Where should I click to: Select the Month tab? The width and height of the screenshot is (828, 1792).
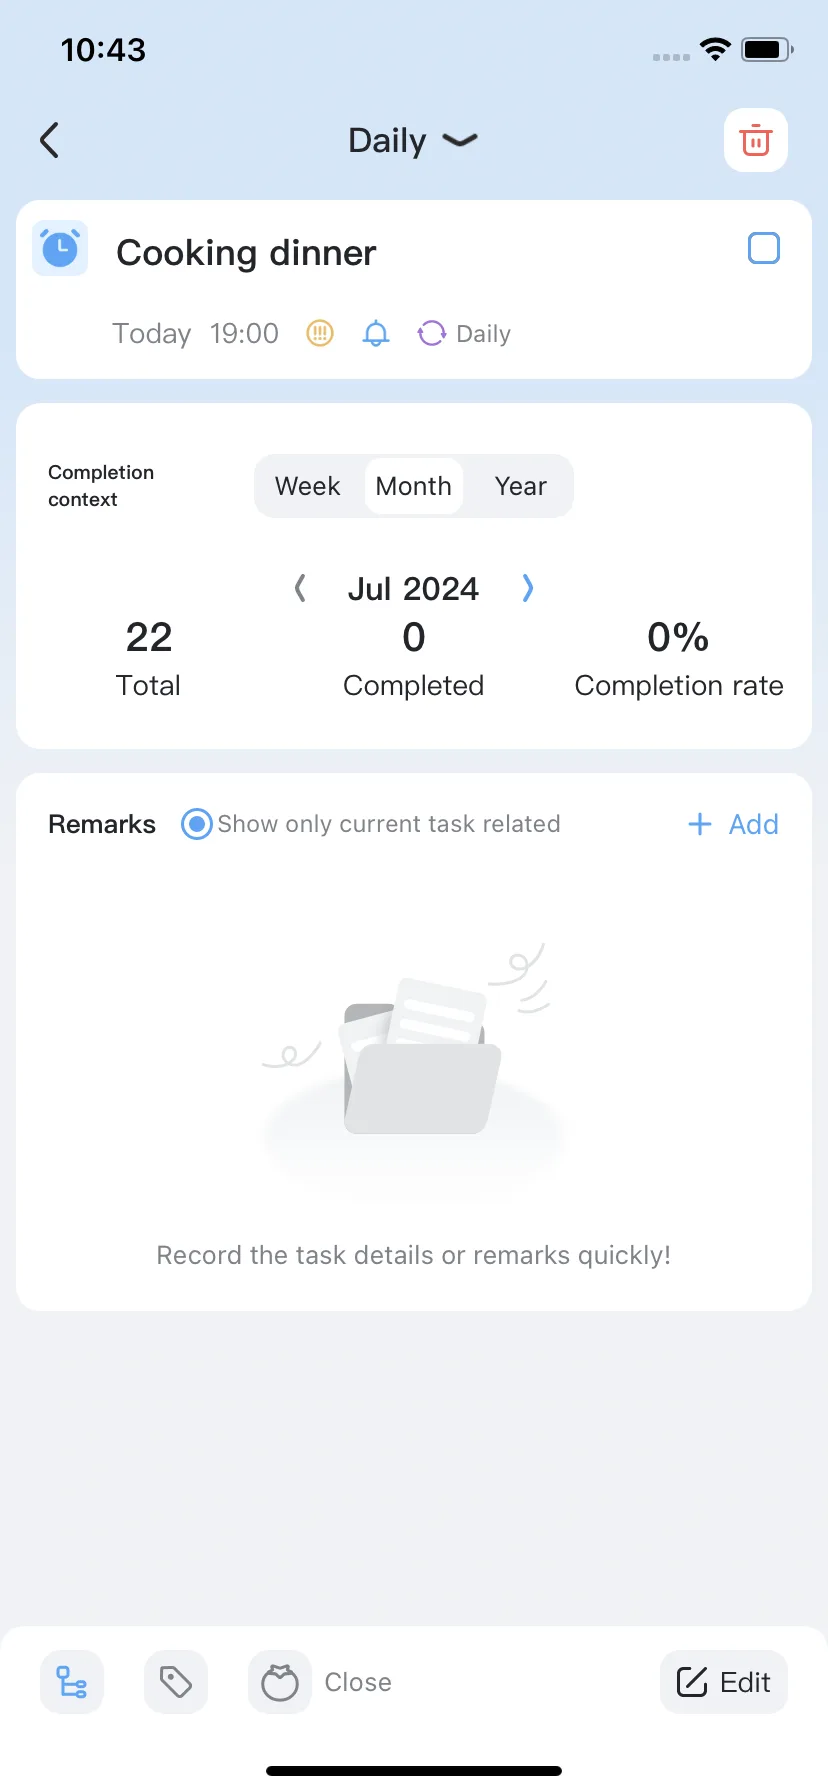click(x=414, y=486)
